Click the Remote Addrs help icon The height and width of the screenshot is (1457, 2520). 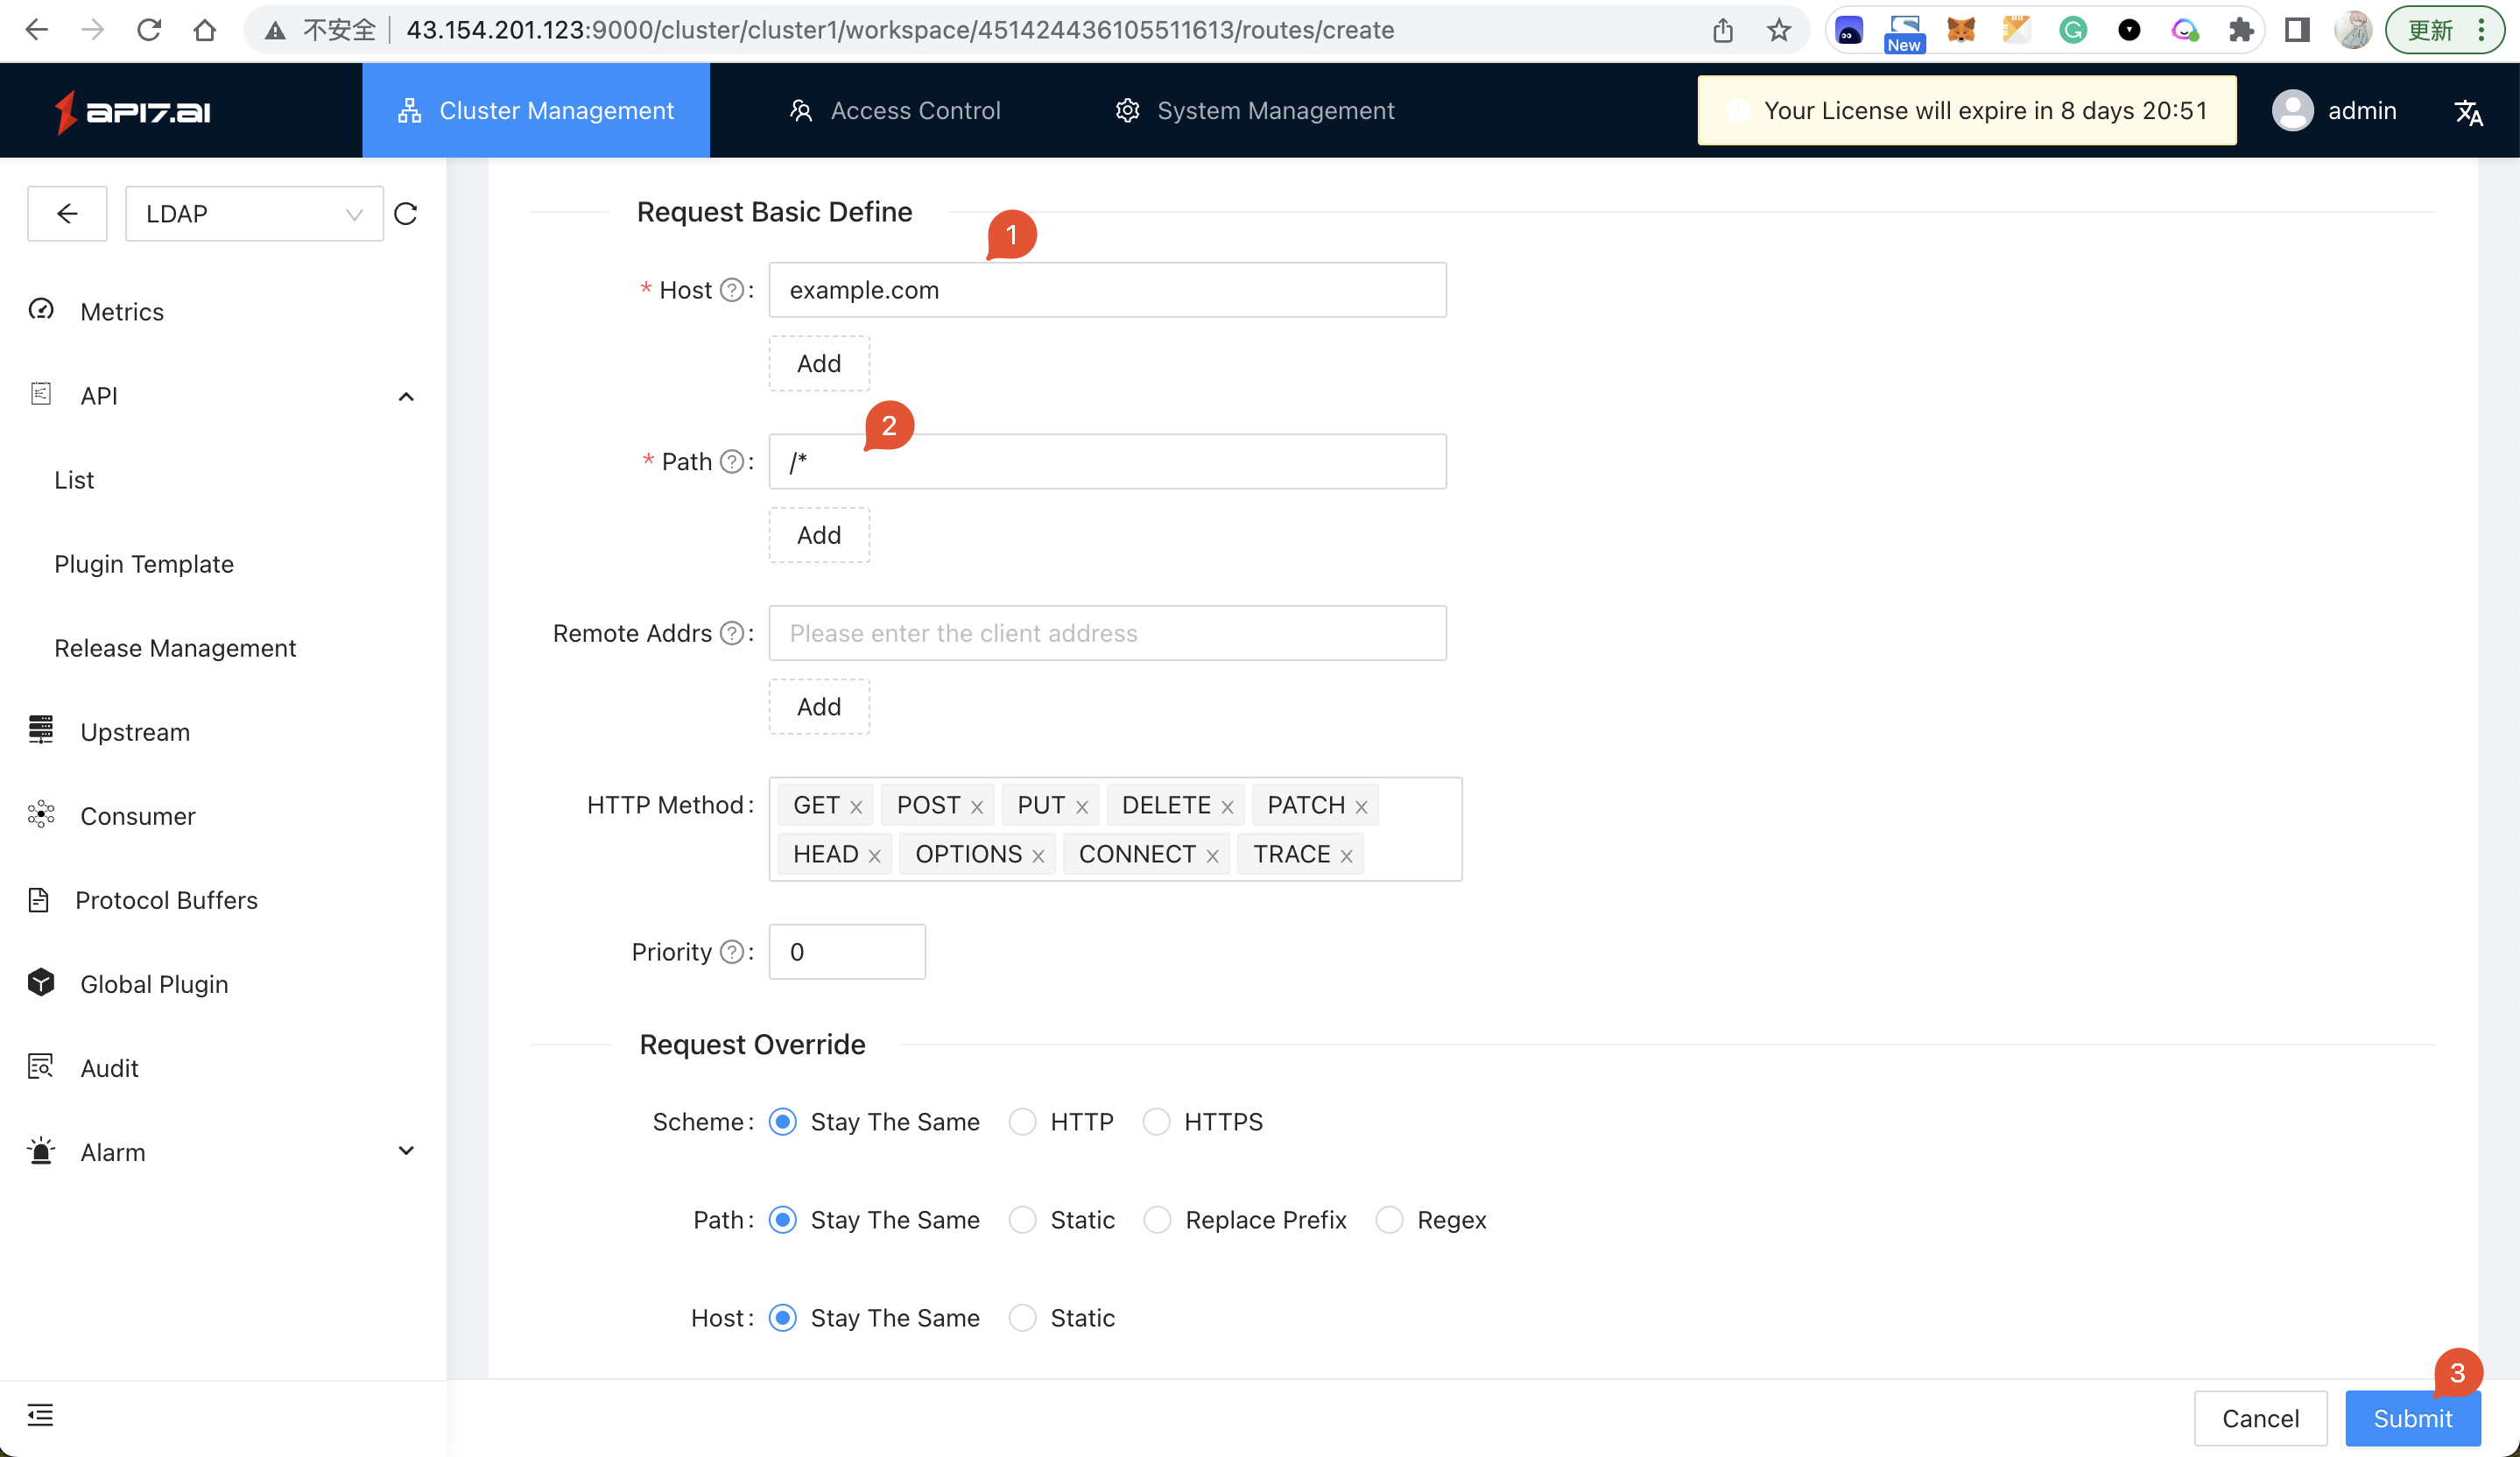tap(732, 633)
